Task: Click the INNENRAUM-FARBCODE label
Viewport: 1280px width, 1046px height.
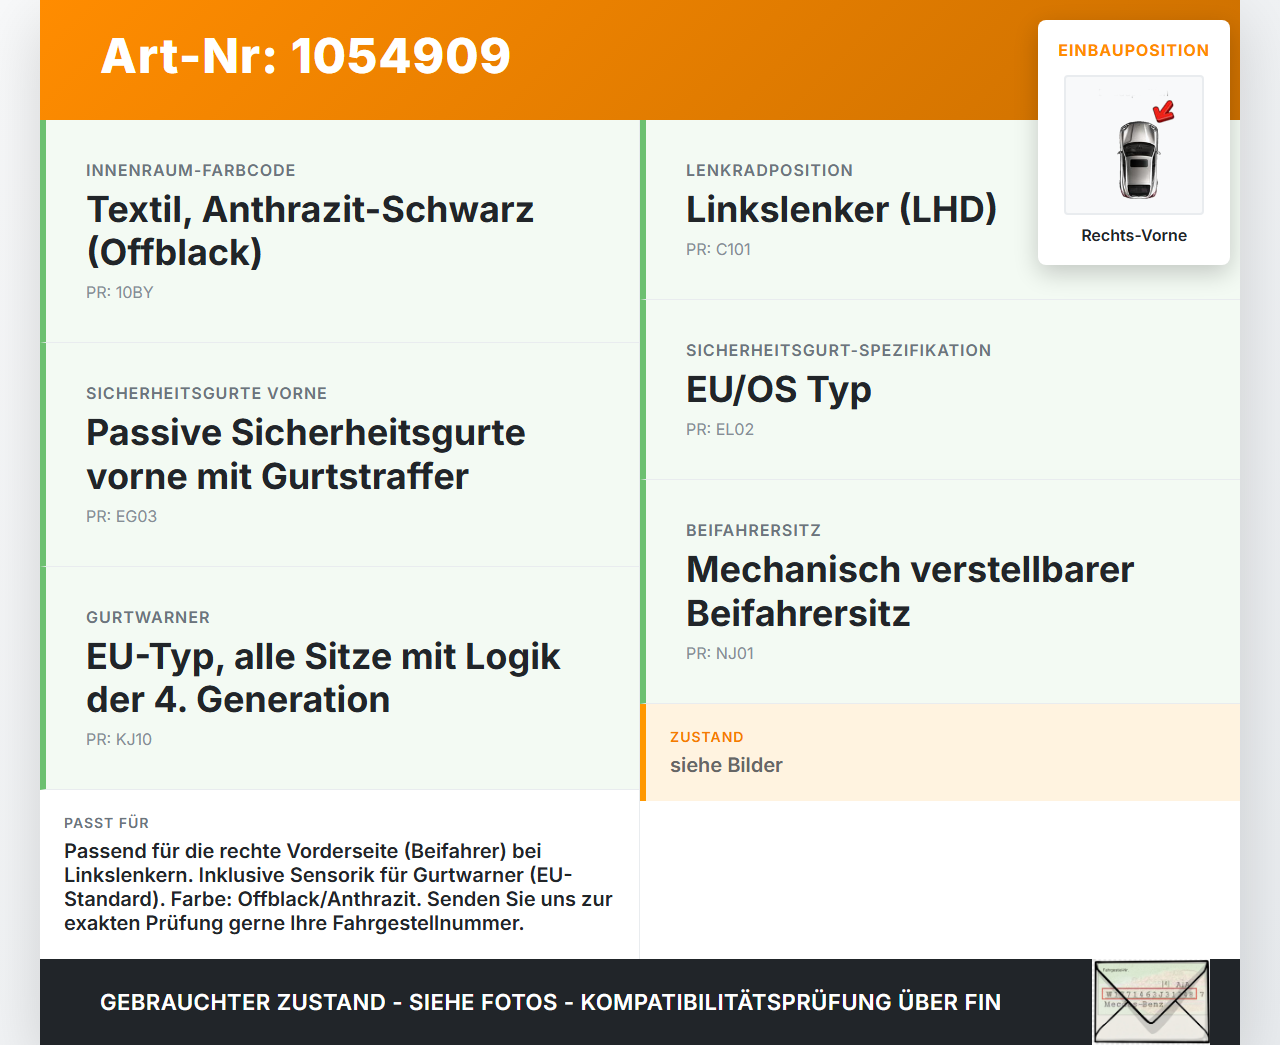Action: pyautogui.click(x=191, y=170)
